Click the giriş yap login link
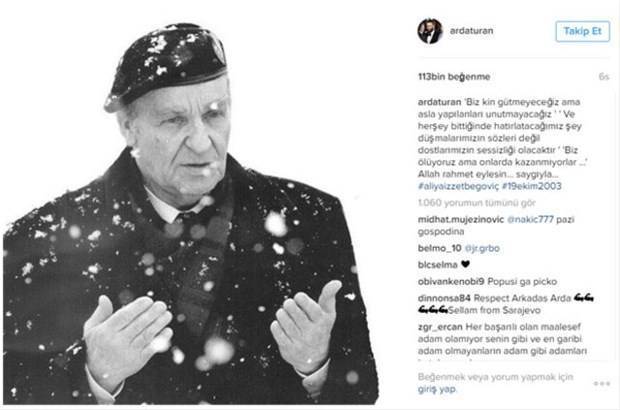This screenshot has height=410, width=620. [437, 389]
